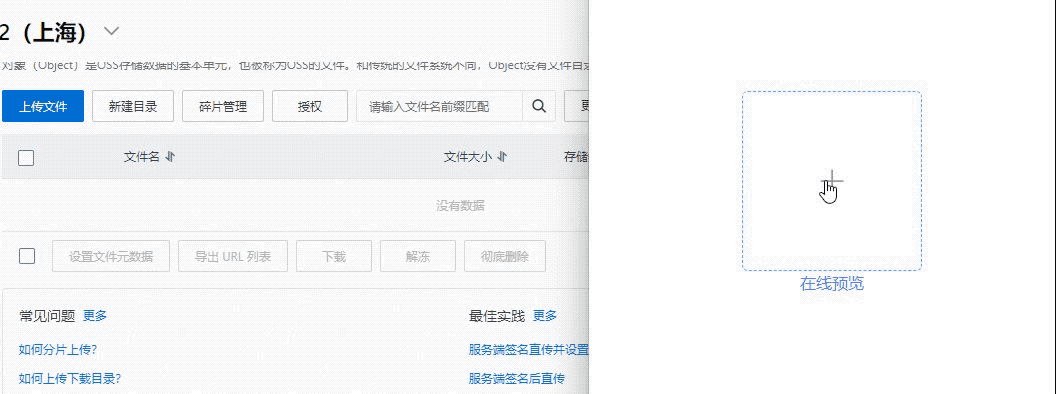Screen dimensions: 1056x394
Task: Open 碎片管理 fragment management
Action: (223, 106)
